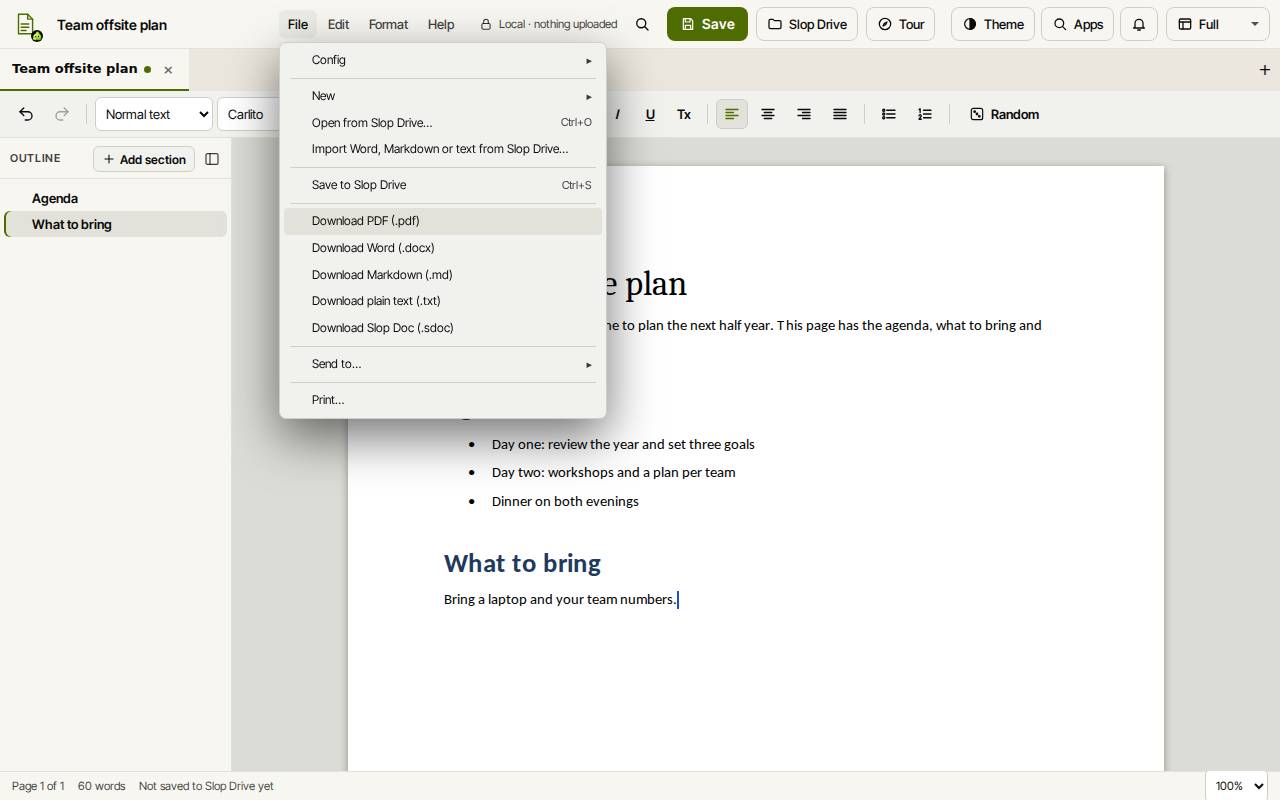Screen dimensions: 1280x800
Task: Insert a bulleted list
Action: [x=888, y=114]
